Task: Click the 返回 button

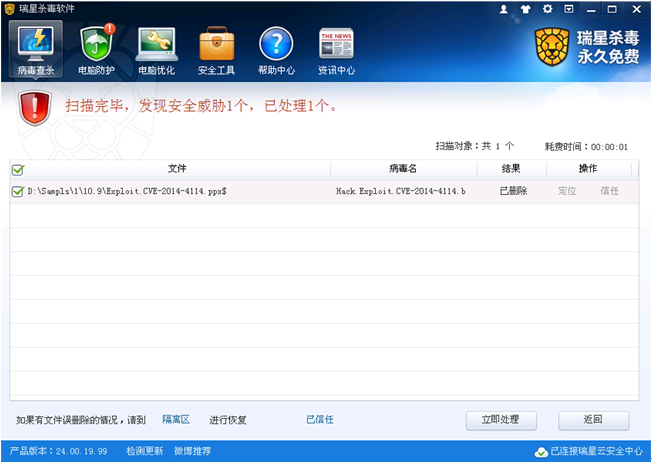Action: coord(593,420)
